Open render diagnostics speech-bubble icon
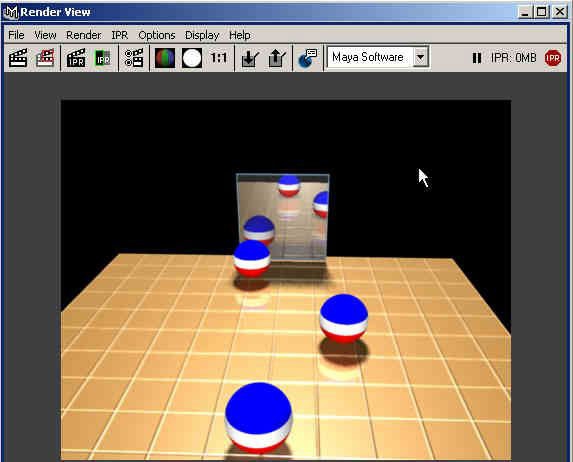Viewport: 573px width, 462px height. tap(308, 58)
